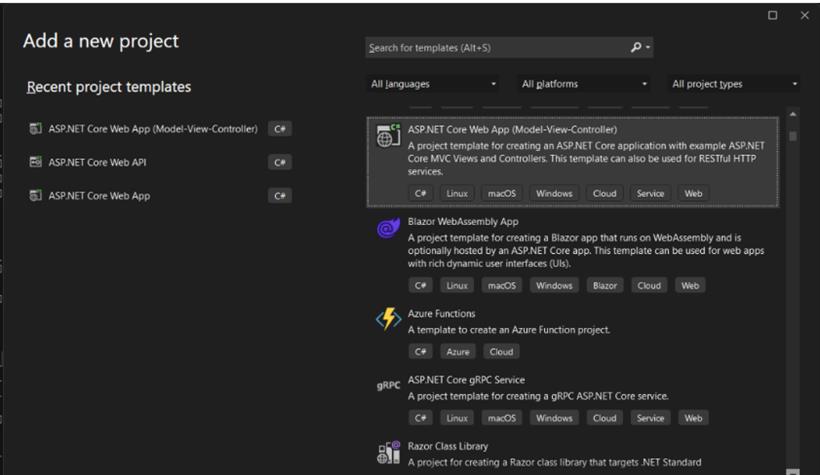
Task: Click the Web tag under MVC template
Action: pyautogui.click(x=693, y=194)
